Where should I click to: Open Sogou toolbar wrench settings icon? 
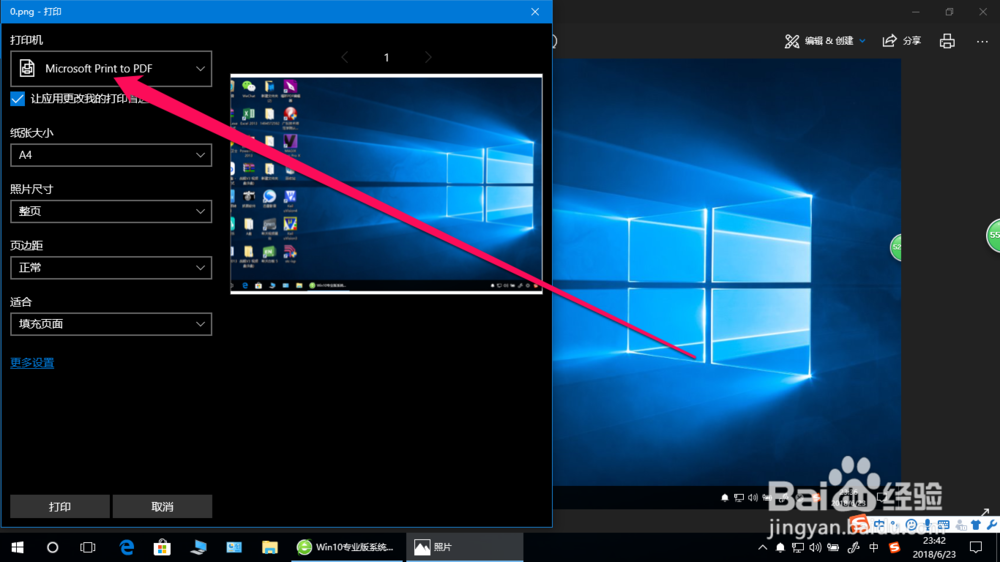[992, 525]
